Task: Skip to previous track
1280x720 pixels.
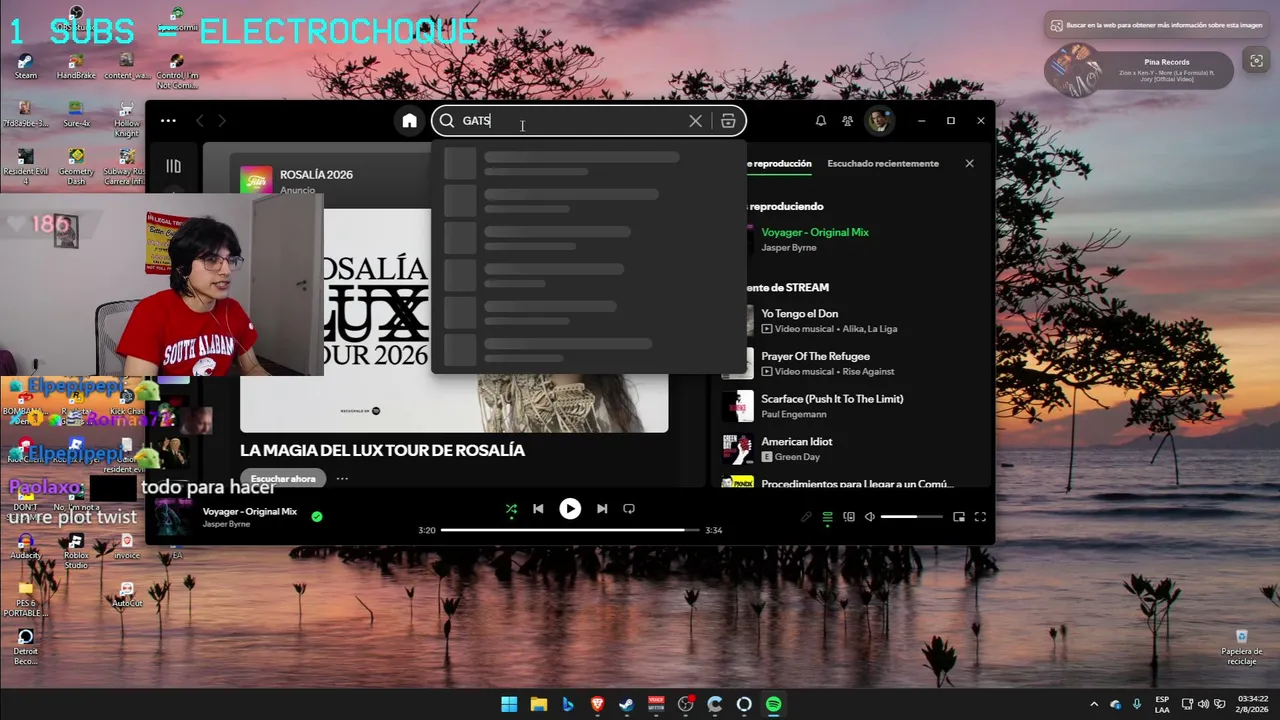Action: tap(538, 509)
